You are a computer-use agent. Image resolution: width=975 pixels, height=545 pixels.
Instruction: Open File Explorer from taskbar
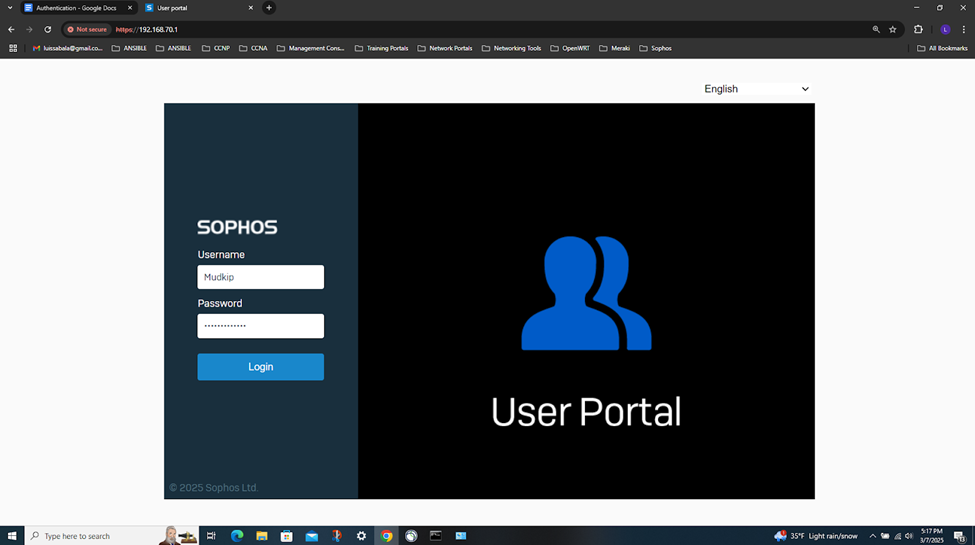point(262,536)
